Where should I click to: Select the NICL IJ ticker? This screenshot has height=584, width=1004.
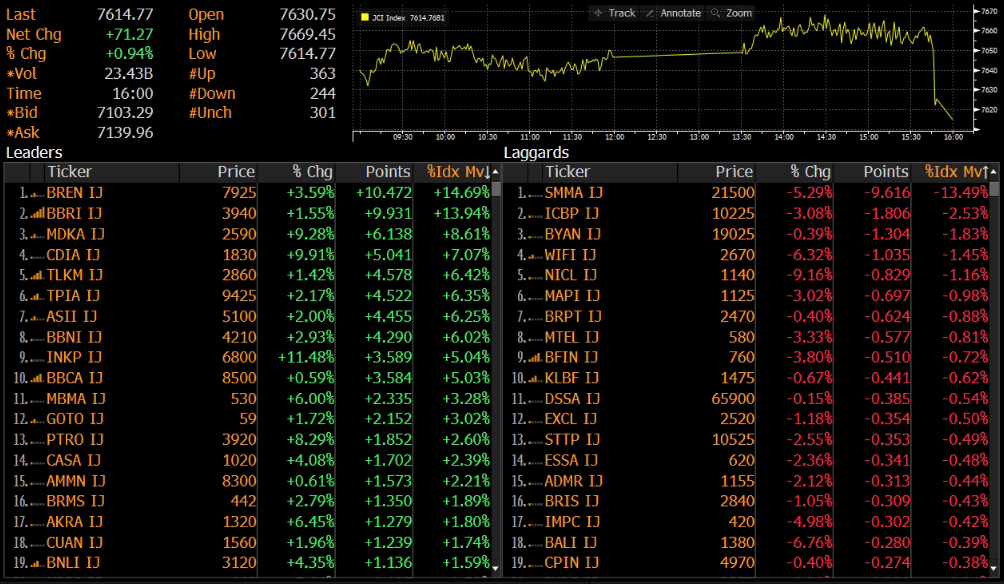(x=571, y=275)
